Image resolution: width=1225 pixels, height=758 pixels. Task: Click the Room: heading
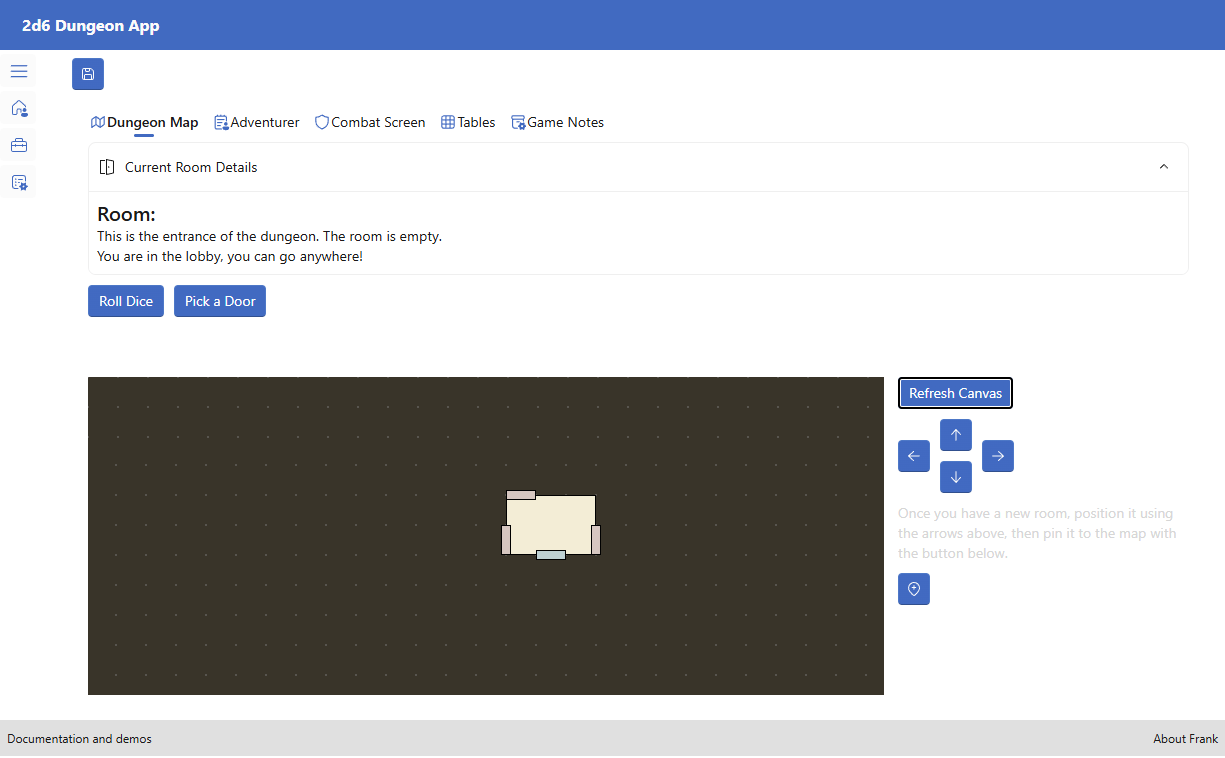pyautogui.click(x=126, y=214)
